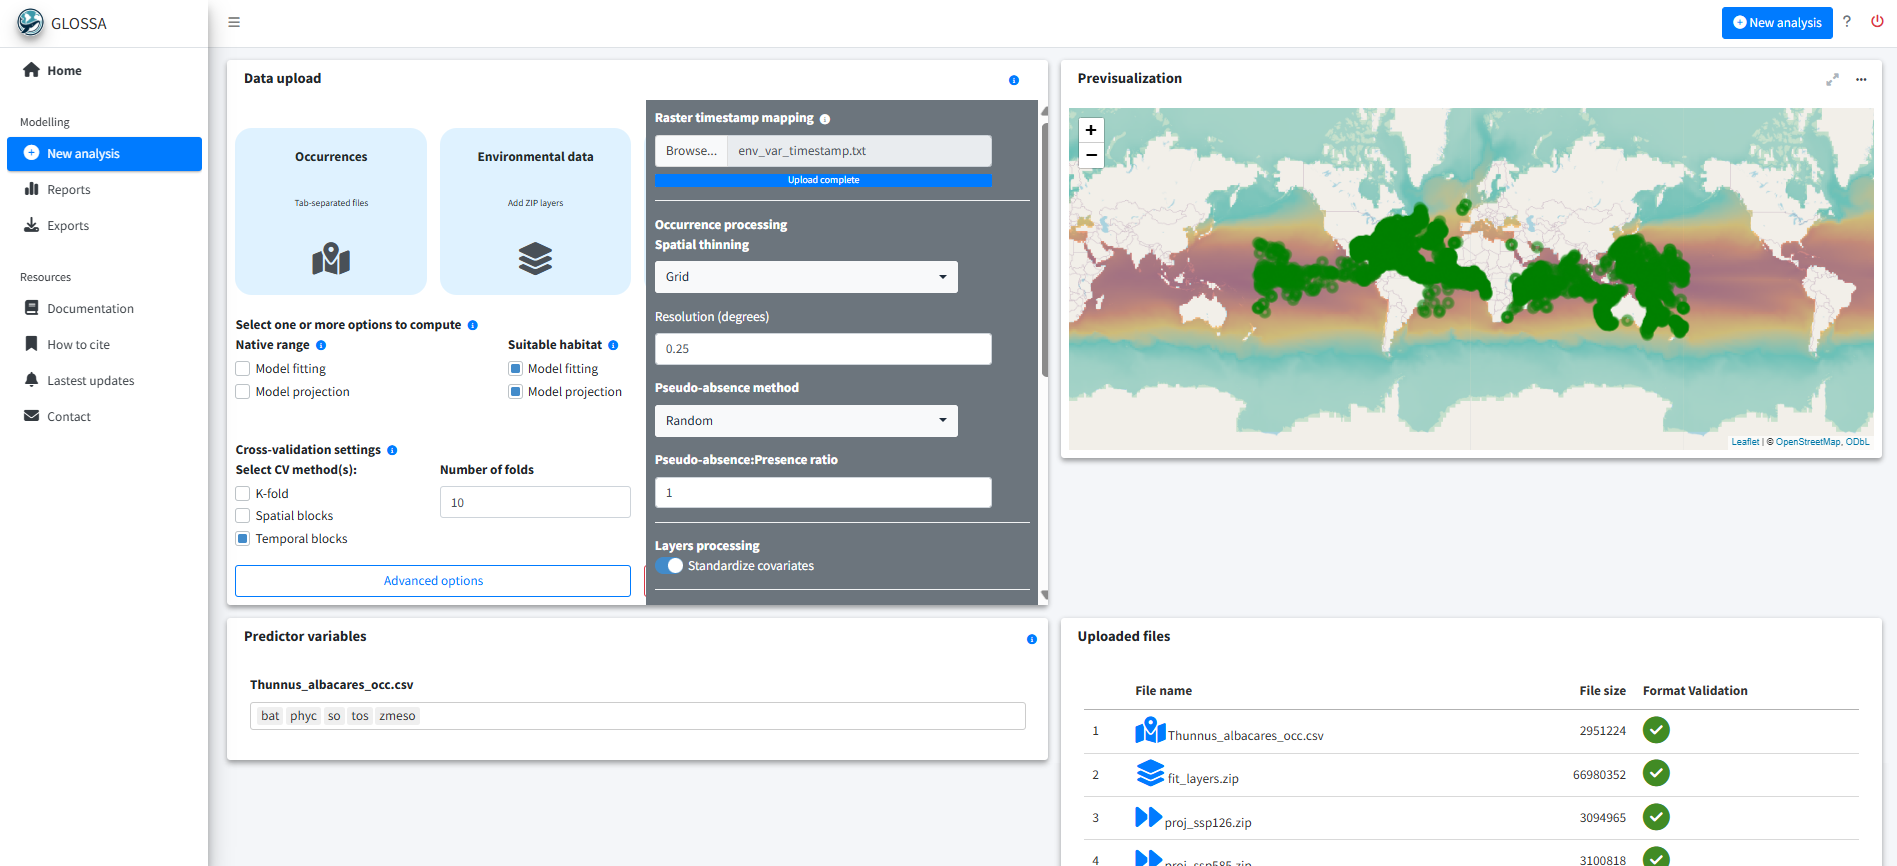
Task: Uncheck Temporal blocks CV method
Action: [x=243, y=539]
